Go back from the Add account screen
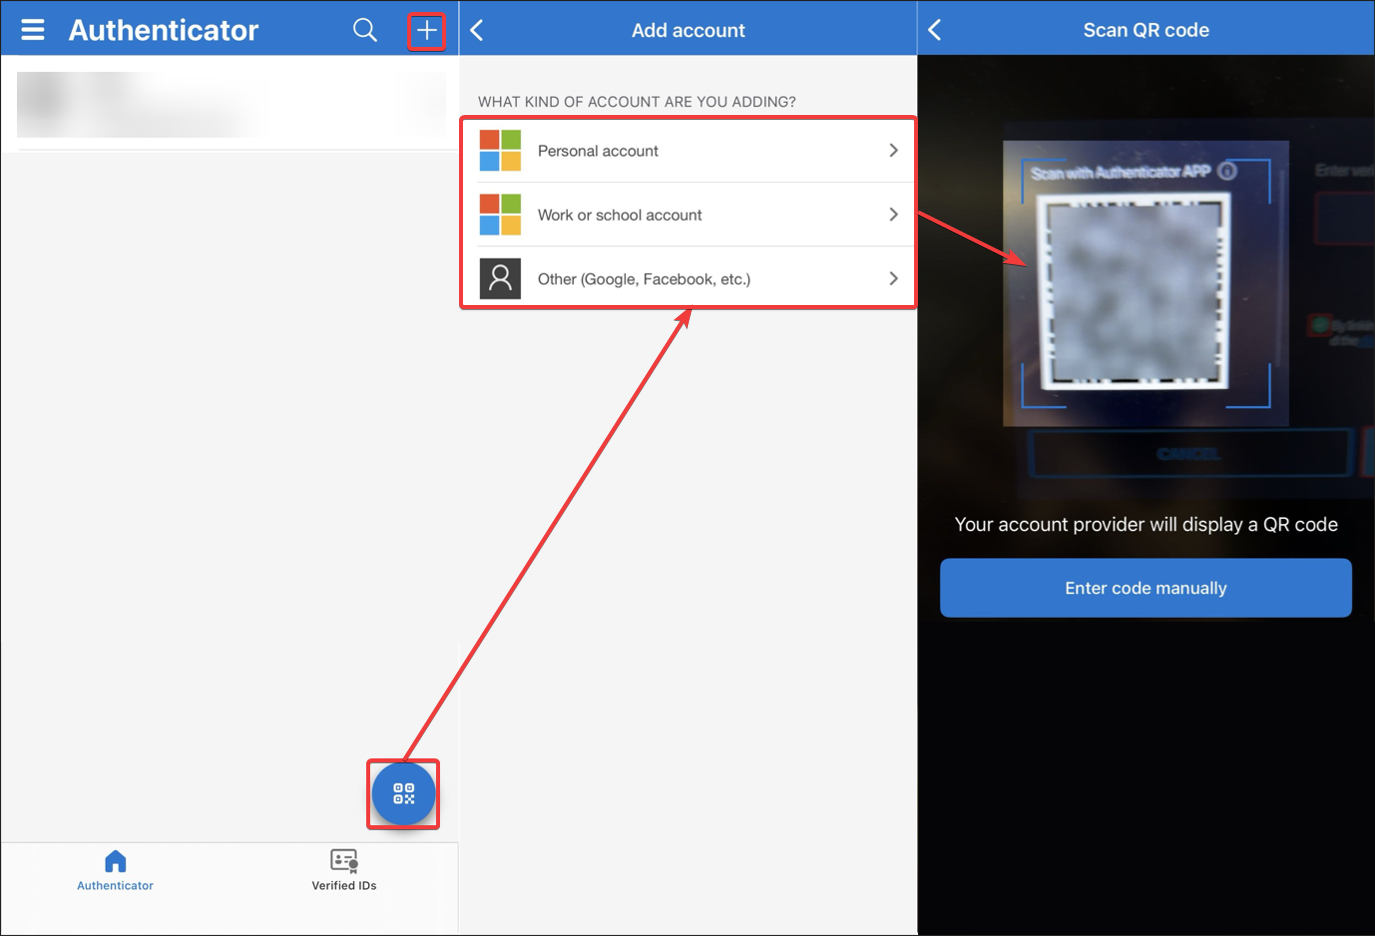Image resolution: width=1375 pixels, height=936 pixels. click(x=477, y=30)
